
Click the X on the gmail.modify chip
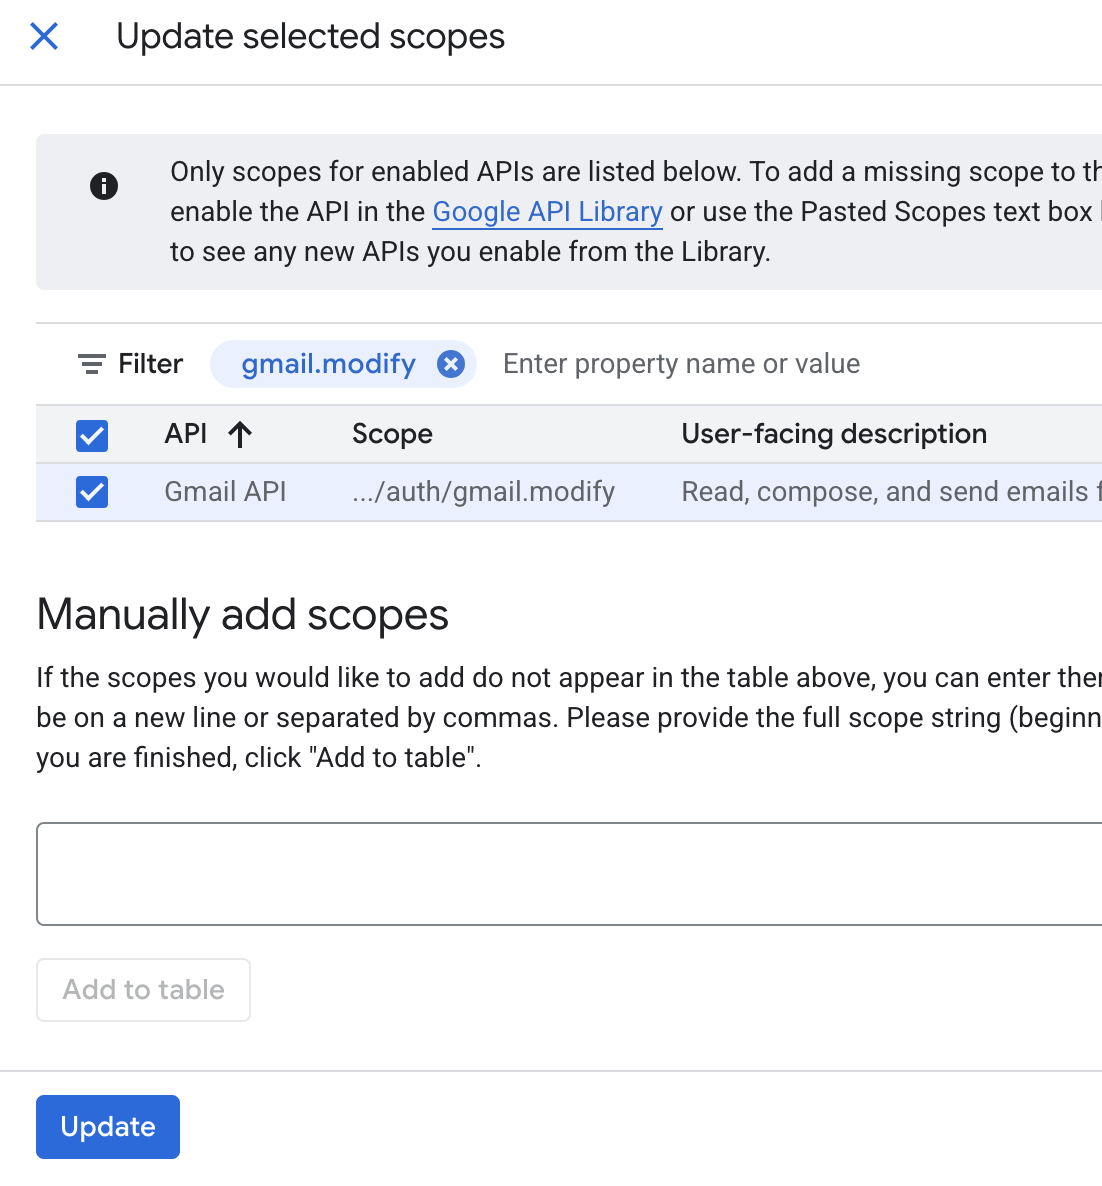point(451,364)
